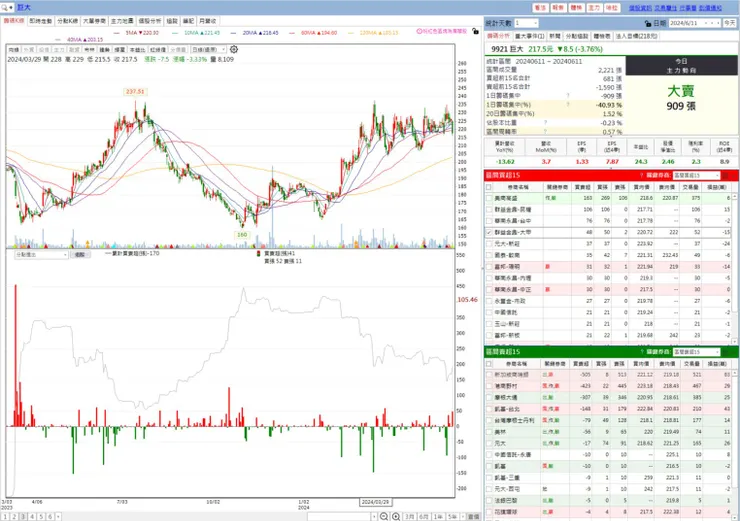This screenshot has width=740, height=521.
Task: Open the 體檢表 tab
Action: tap(602, 36)
